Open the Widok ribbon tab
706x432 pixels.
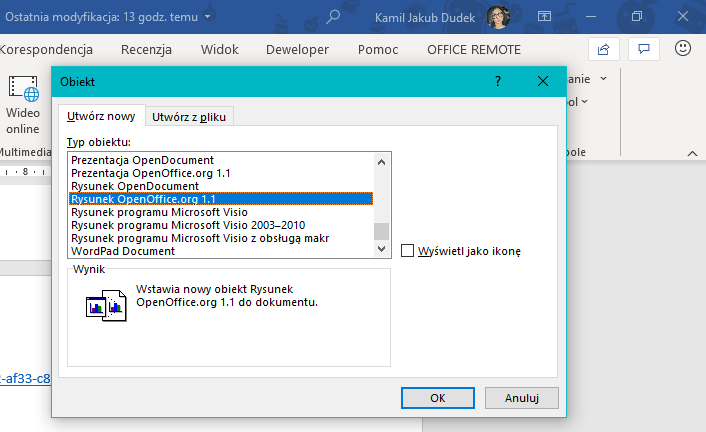tap(220, 50)
